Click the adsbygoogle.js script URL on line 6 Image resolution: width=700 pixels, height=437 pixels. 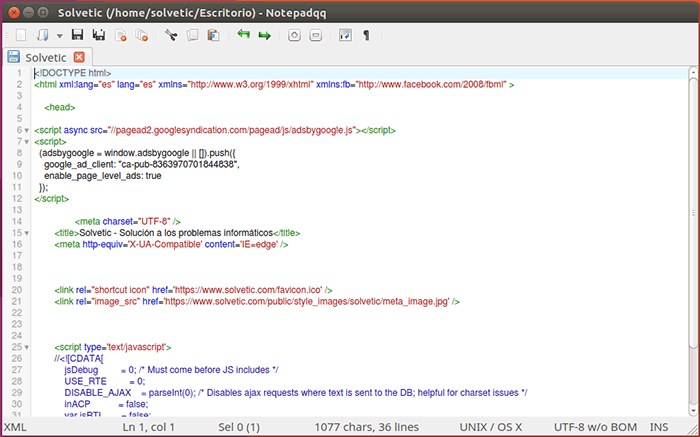point(231,130)
